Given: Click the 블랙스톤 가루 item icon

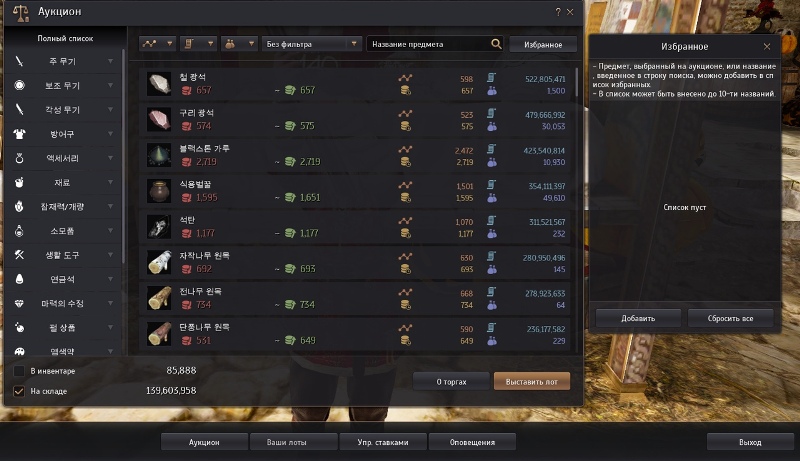Looking at the screenshot, I should click(x=159, y=156).
